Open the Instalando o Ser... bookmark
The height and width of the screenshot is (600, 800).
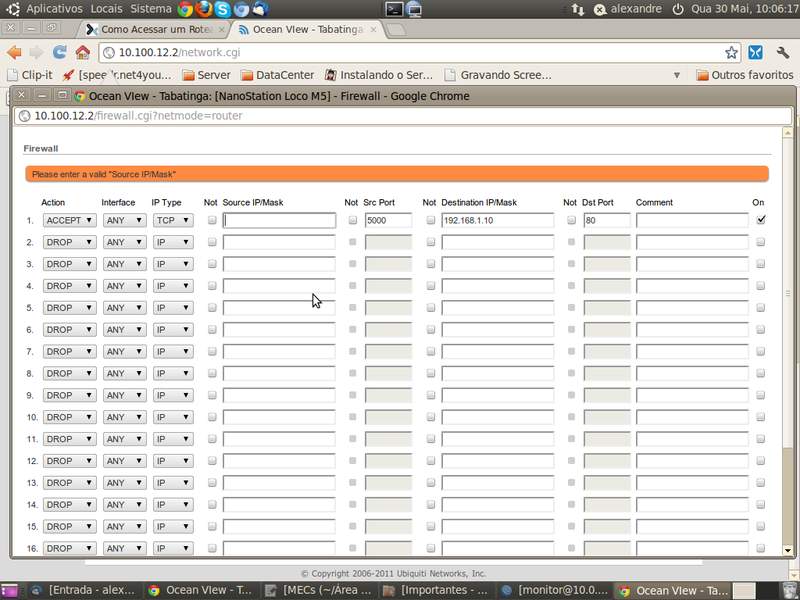click(x=379, y=75)
